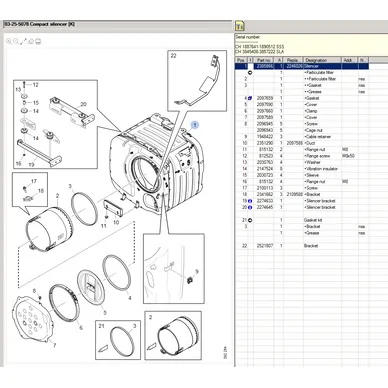Select the Clamp row
Viewport: 388px width, 388px height.
pos(302,111)
